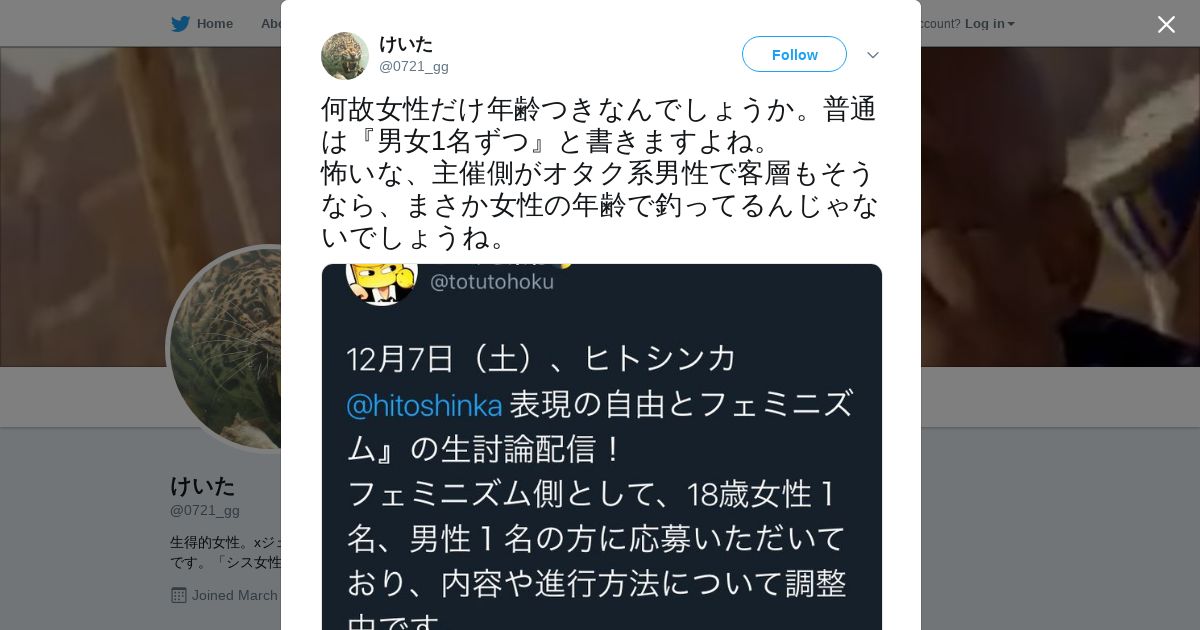1200x630 pixels.
Task: Click the @0721_gg handle under the profile name
Action: tap(205, 510)
